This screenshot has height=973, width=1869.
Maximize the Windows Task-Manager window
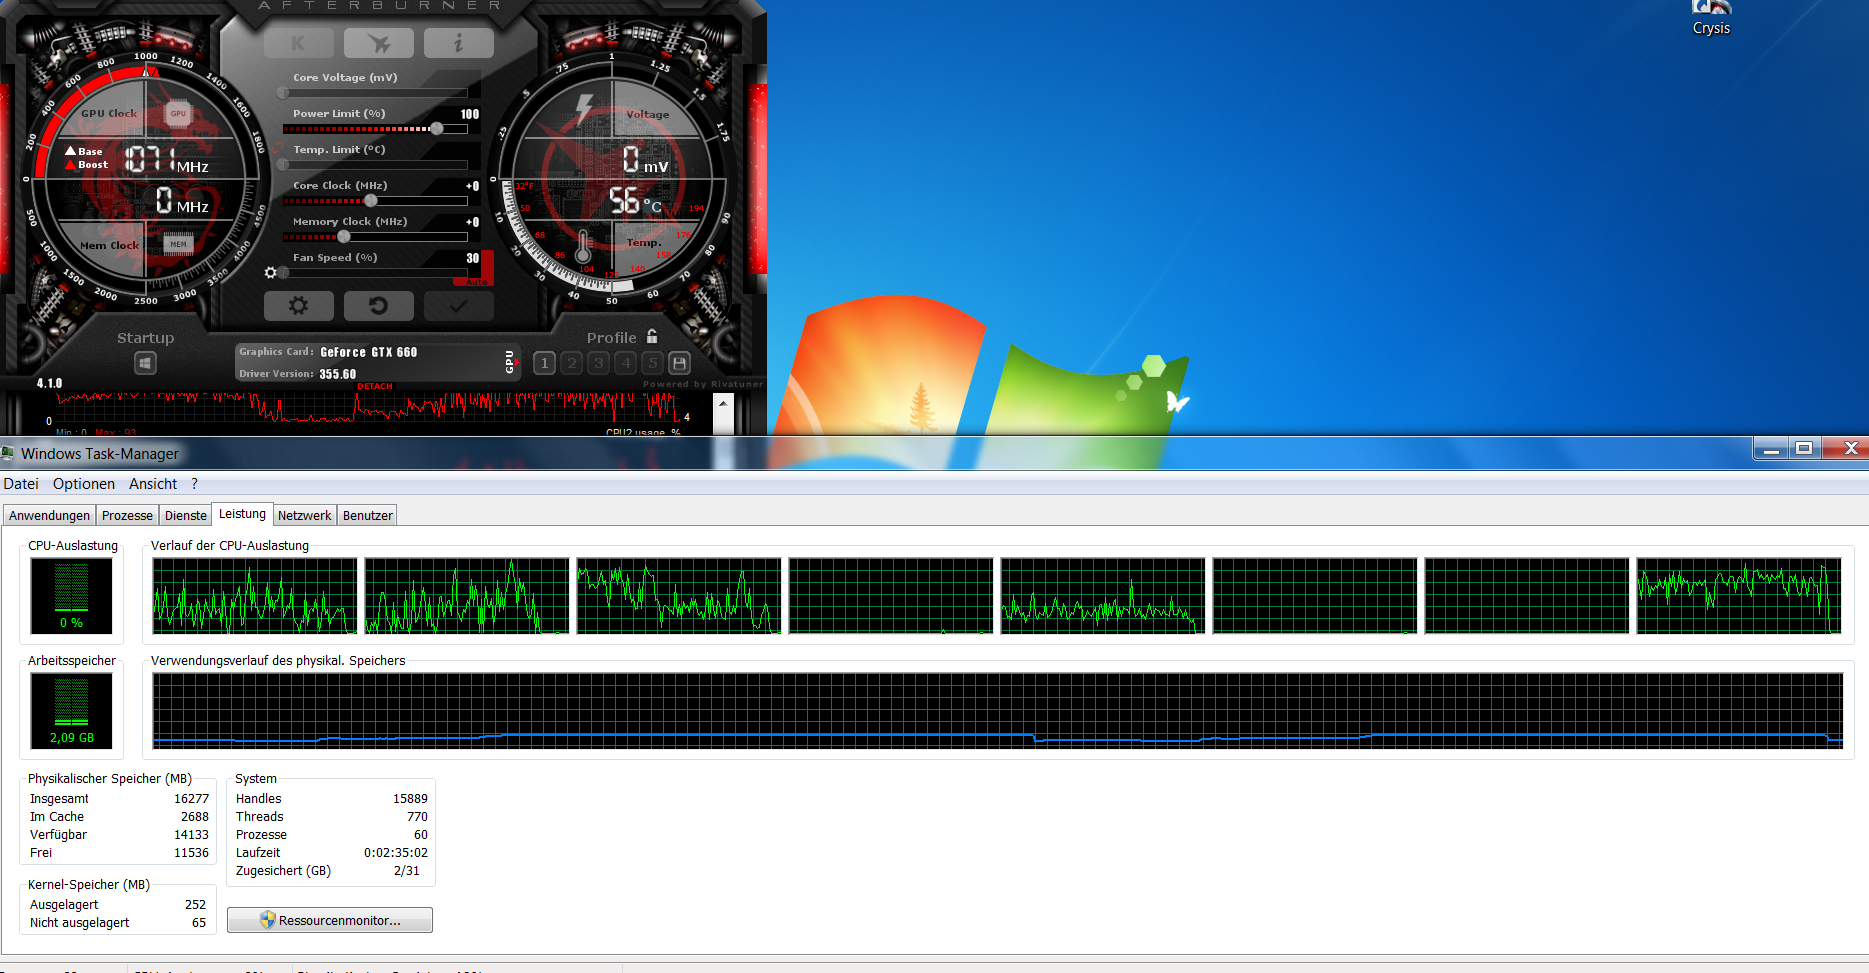pos(1804,449)
